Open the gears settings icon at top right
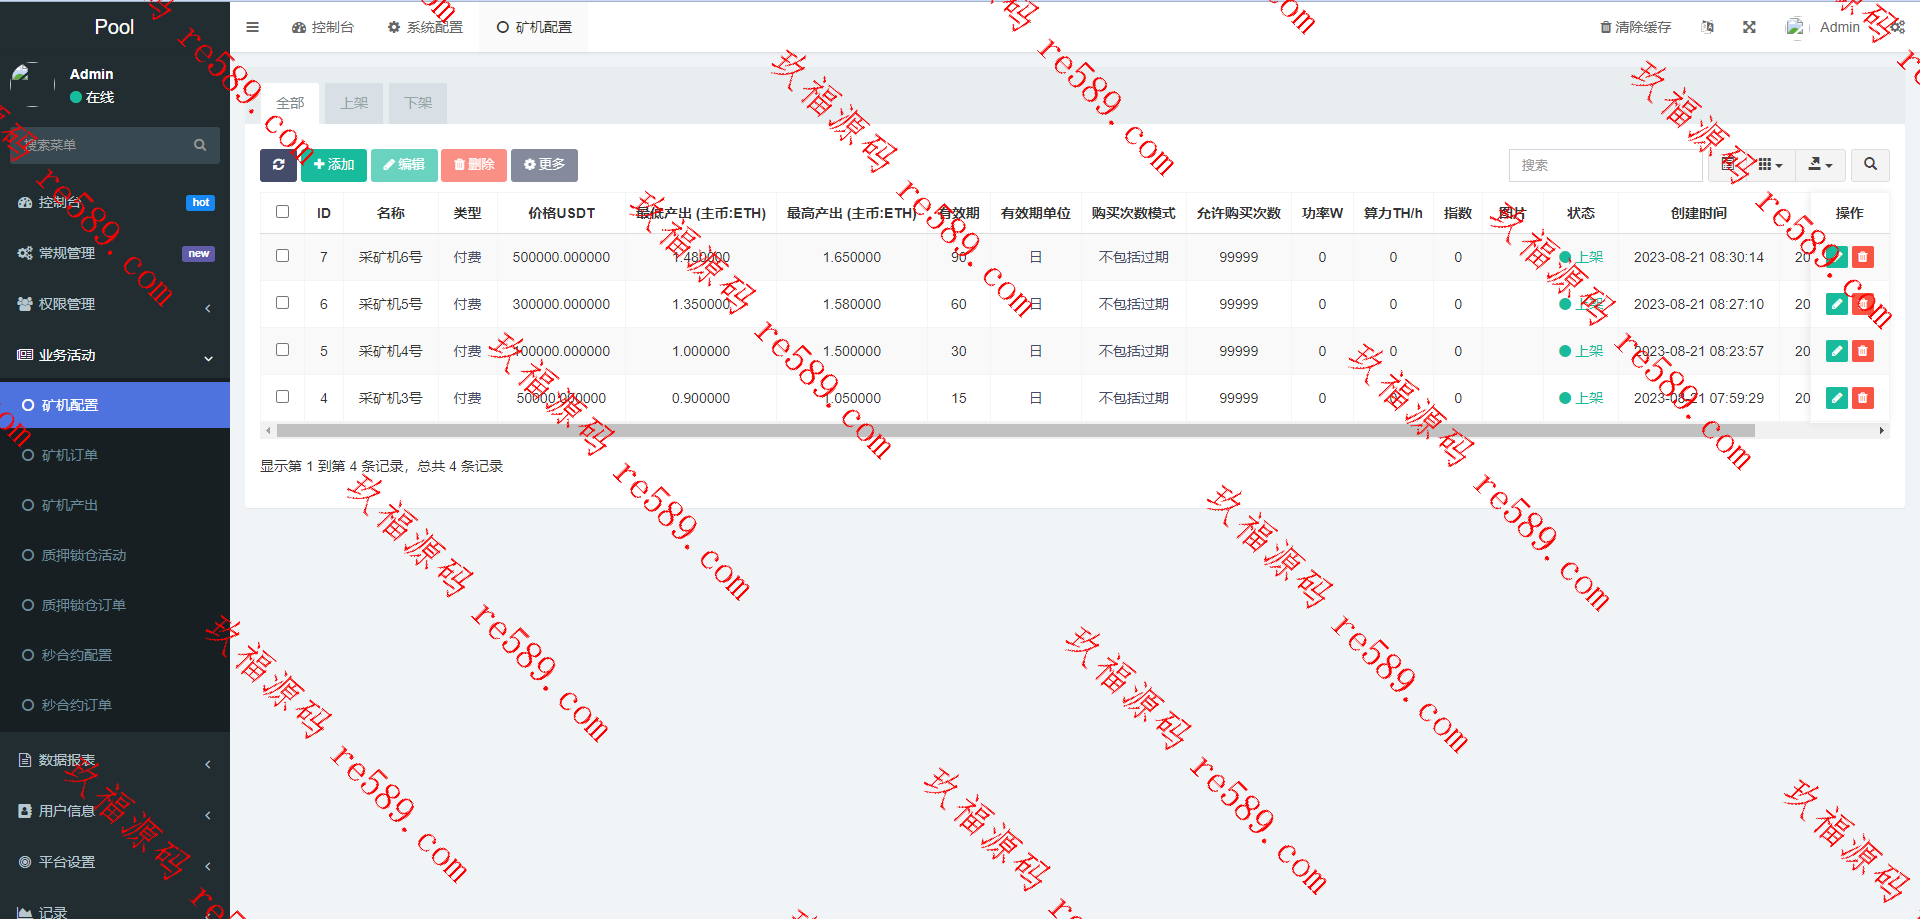Image resolution: width=1920 pixels, height=919 pixels. [x=1897, y=27]
